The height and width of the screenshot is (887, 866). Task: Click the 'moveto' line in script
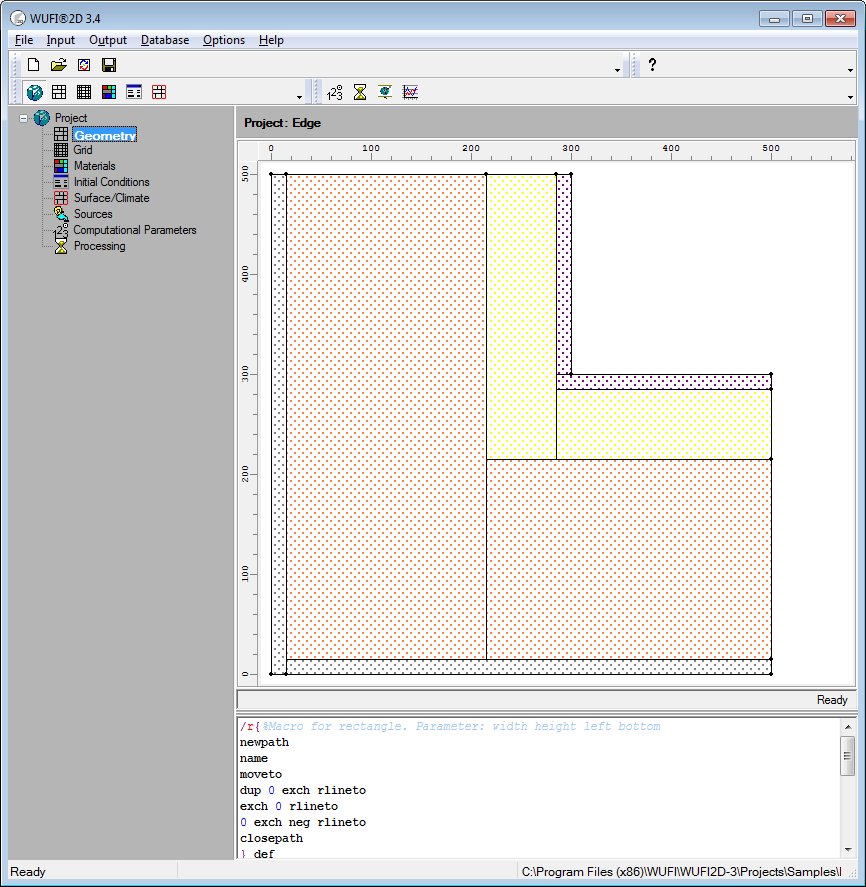[x=260, y=774]
